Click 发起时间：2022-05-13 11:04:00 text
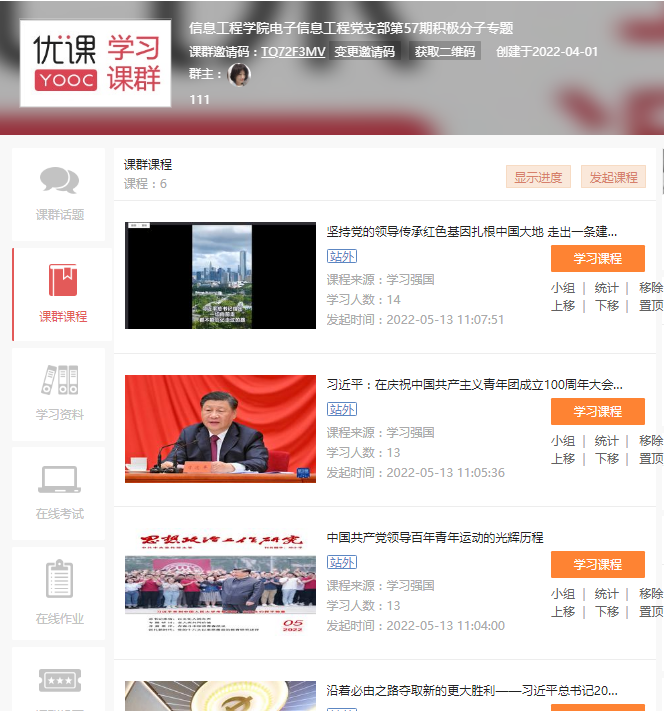This screenshot has width=664, height=711. tap(415, 625)
